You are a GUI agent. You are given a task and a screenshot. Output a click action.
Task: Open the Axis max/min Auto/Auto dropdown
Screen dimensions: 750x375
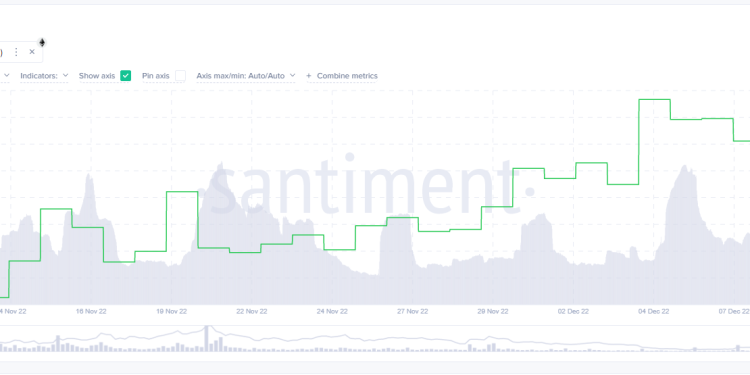246,76
